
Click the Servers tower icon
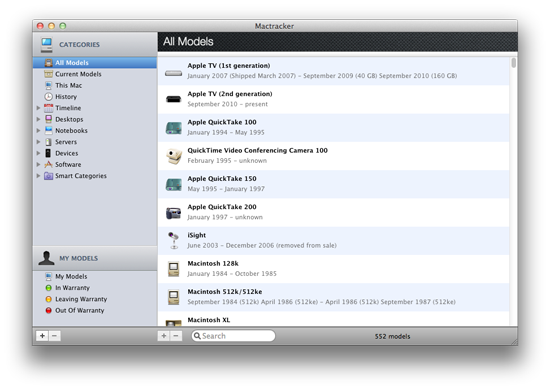[48, 142]
